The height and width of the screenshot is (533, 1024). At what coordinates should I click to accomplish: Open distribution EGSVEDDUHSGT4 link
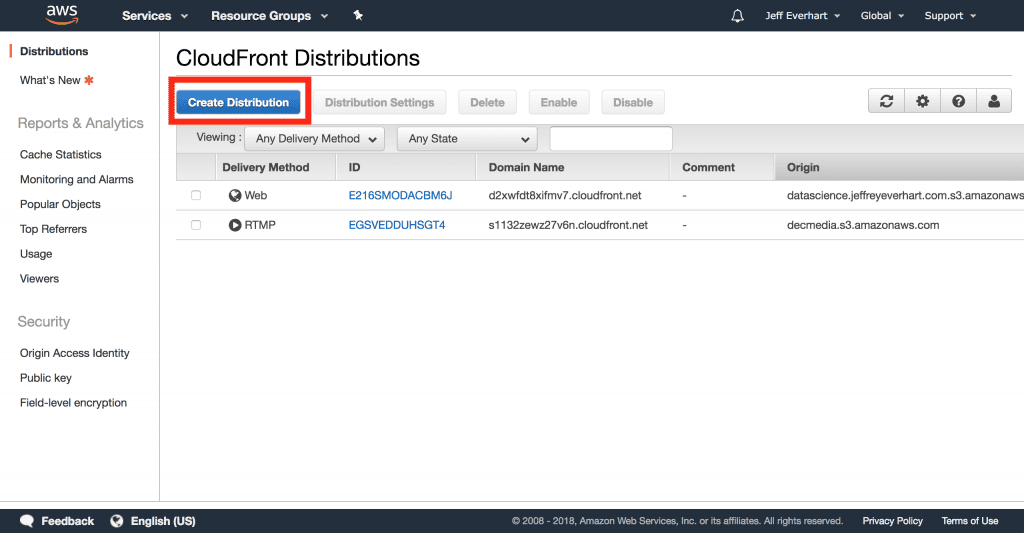[x=396, y=225]
